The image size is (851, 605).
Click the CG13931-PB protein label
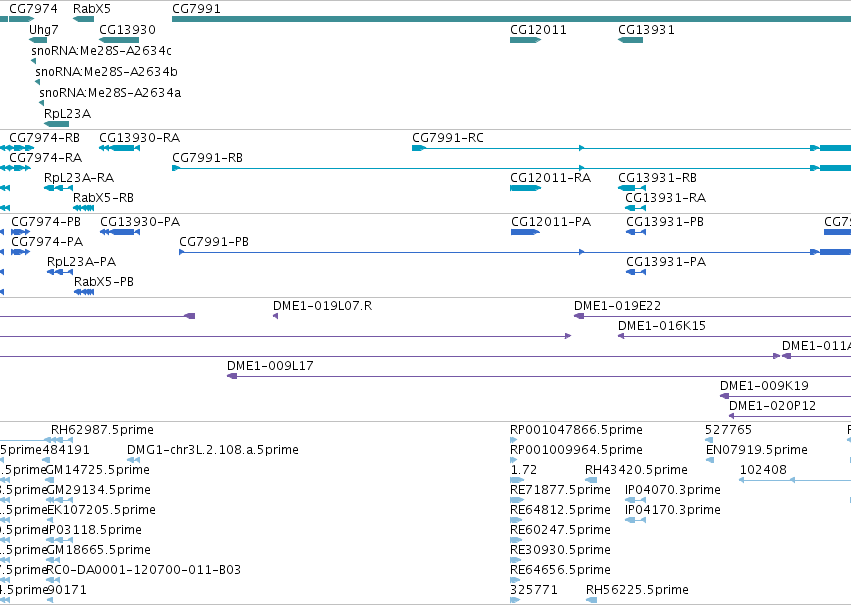coord(665,222)
